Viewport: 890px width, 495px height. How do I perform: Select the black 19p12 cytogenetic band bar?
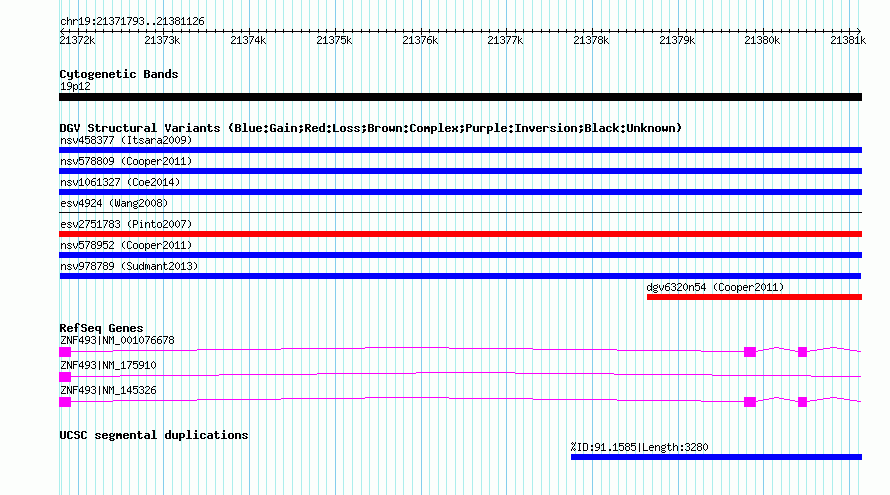point(460,97)
